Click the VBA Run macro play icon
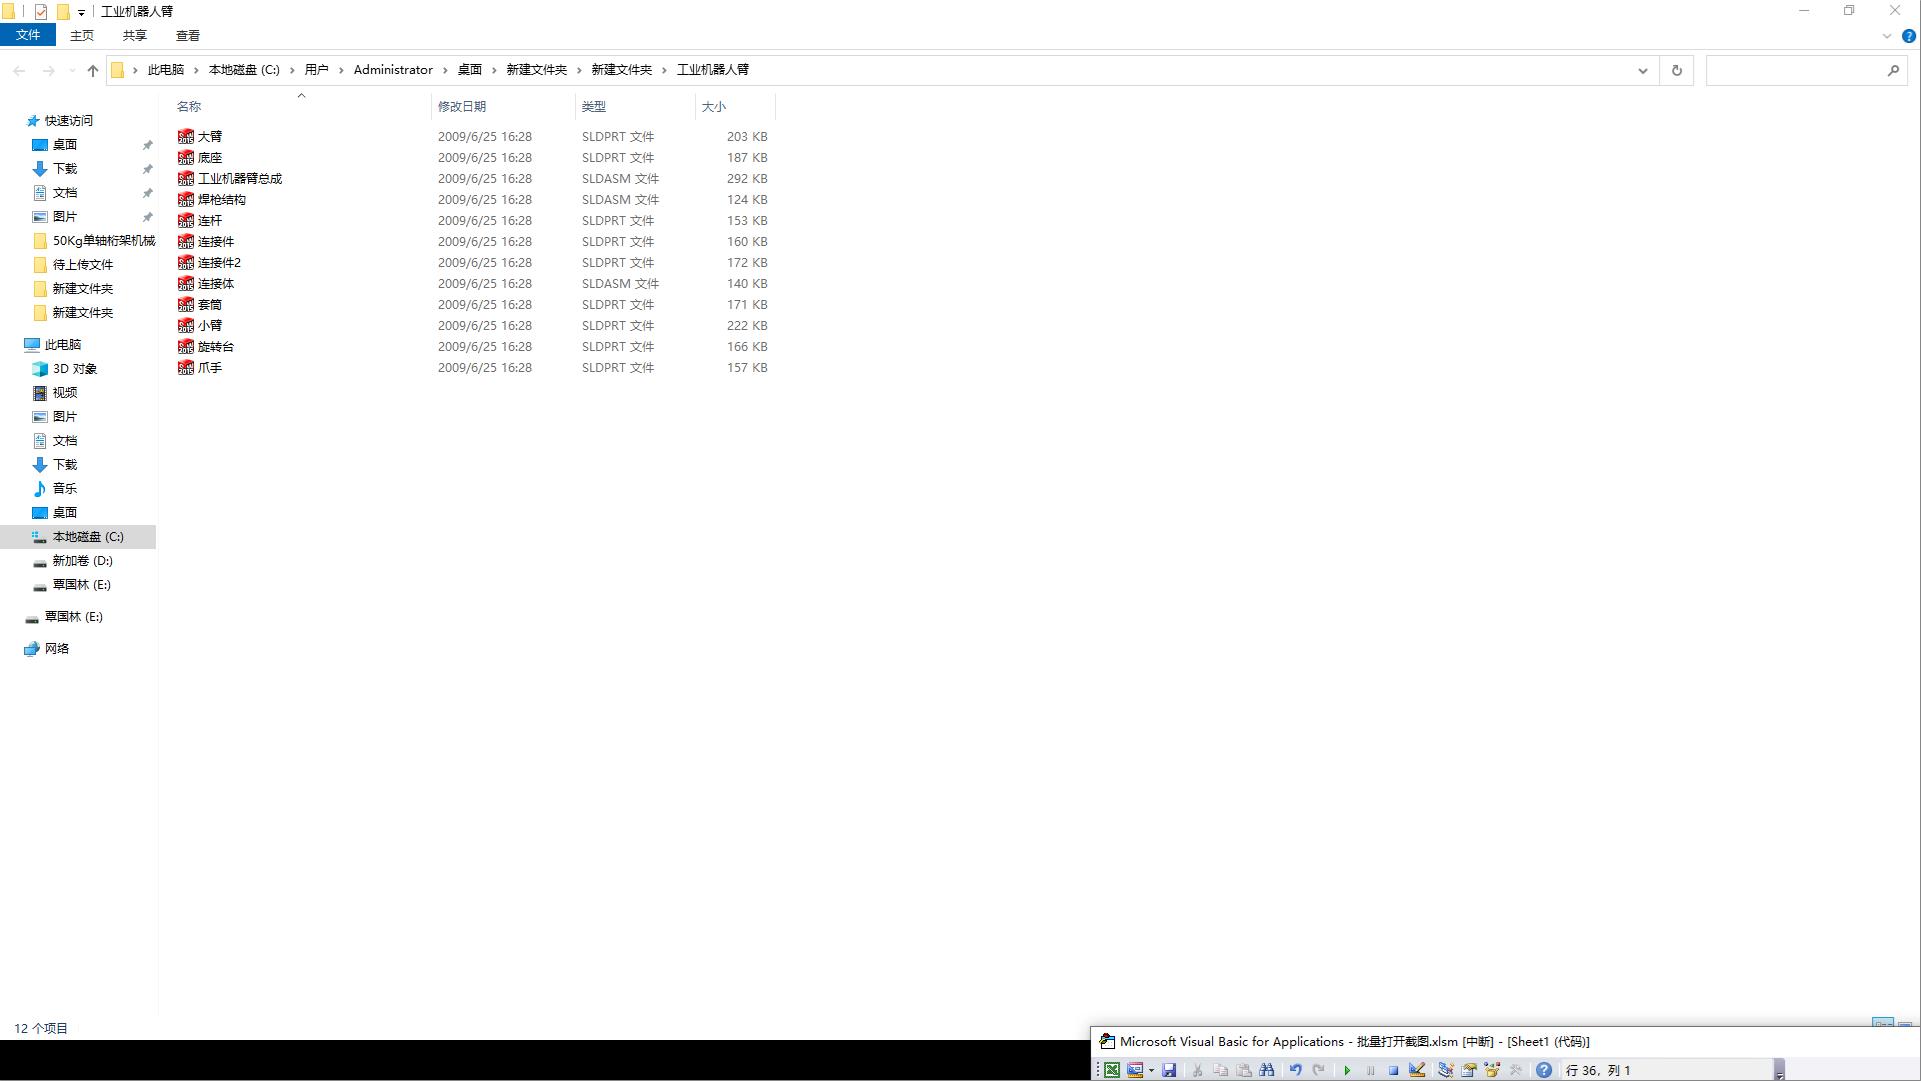The width and height of the screenshot is (1921, 1081). pyautogui.click(x=1347, y=1070)
